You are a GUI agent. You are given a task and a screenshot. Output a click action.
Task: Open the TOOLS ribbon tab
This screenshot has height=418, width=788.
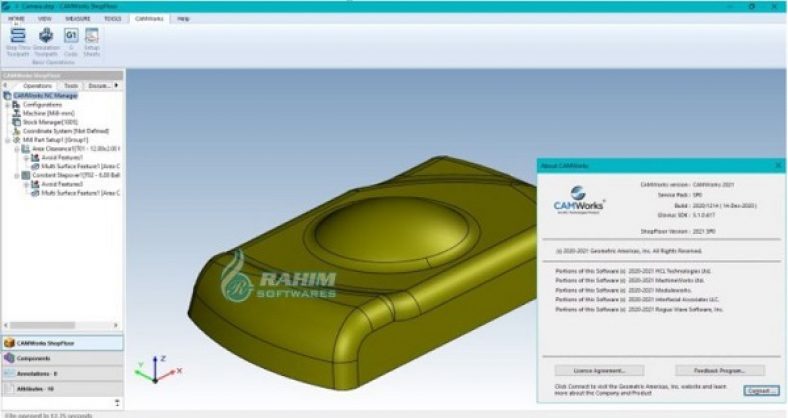tap(113, 19)
